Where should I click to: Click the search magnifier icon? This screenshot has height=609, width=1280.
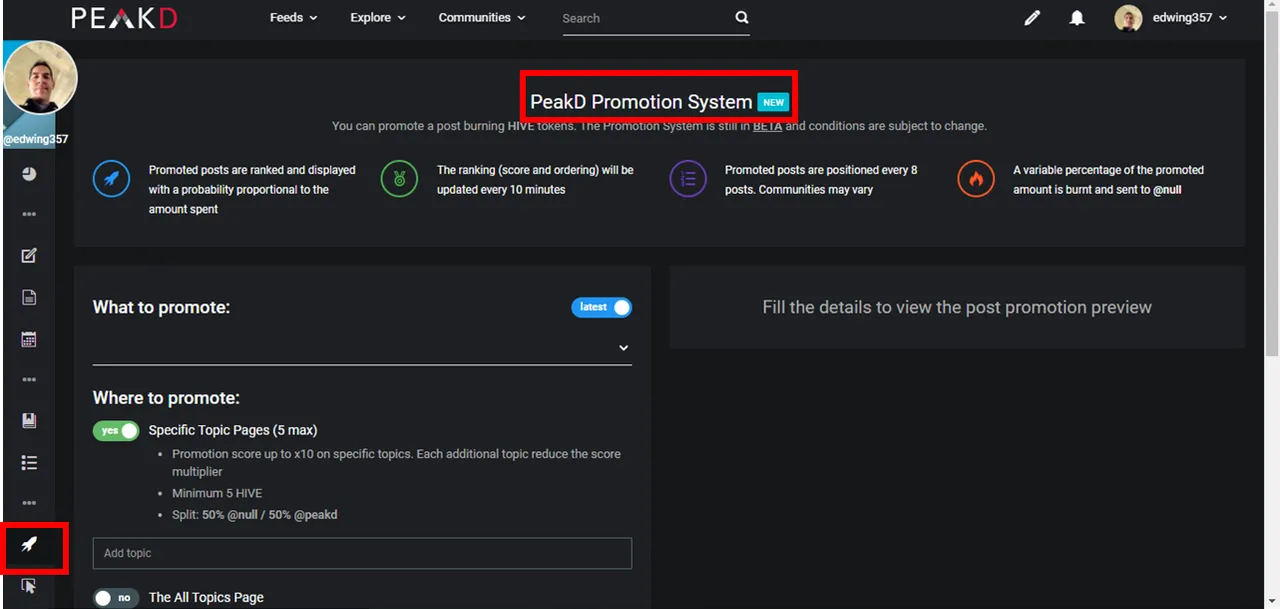741,17
